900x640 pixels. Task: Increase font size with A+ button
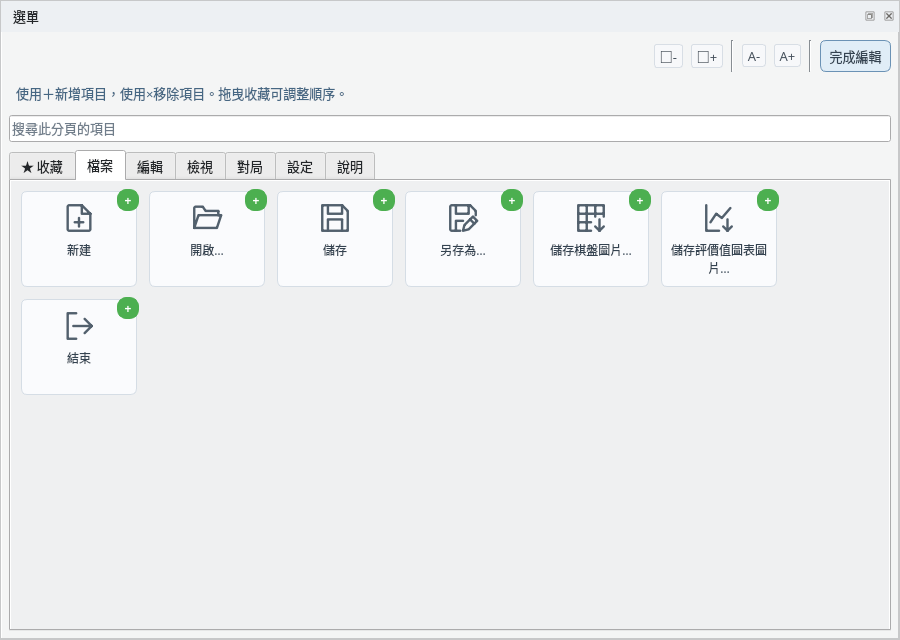(787, 56)
